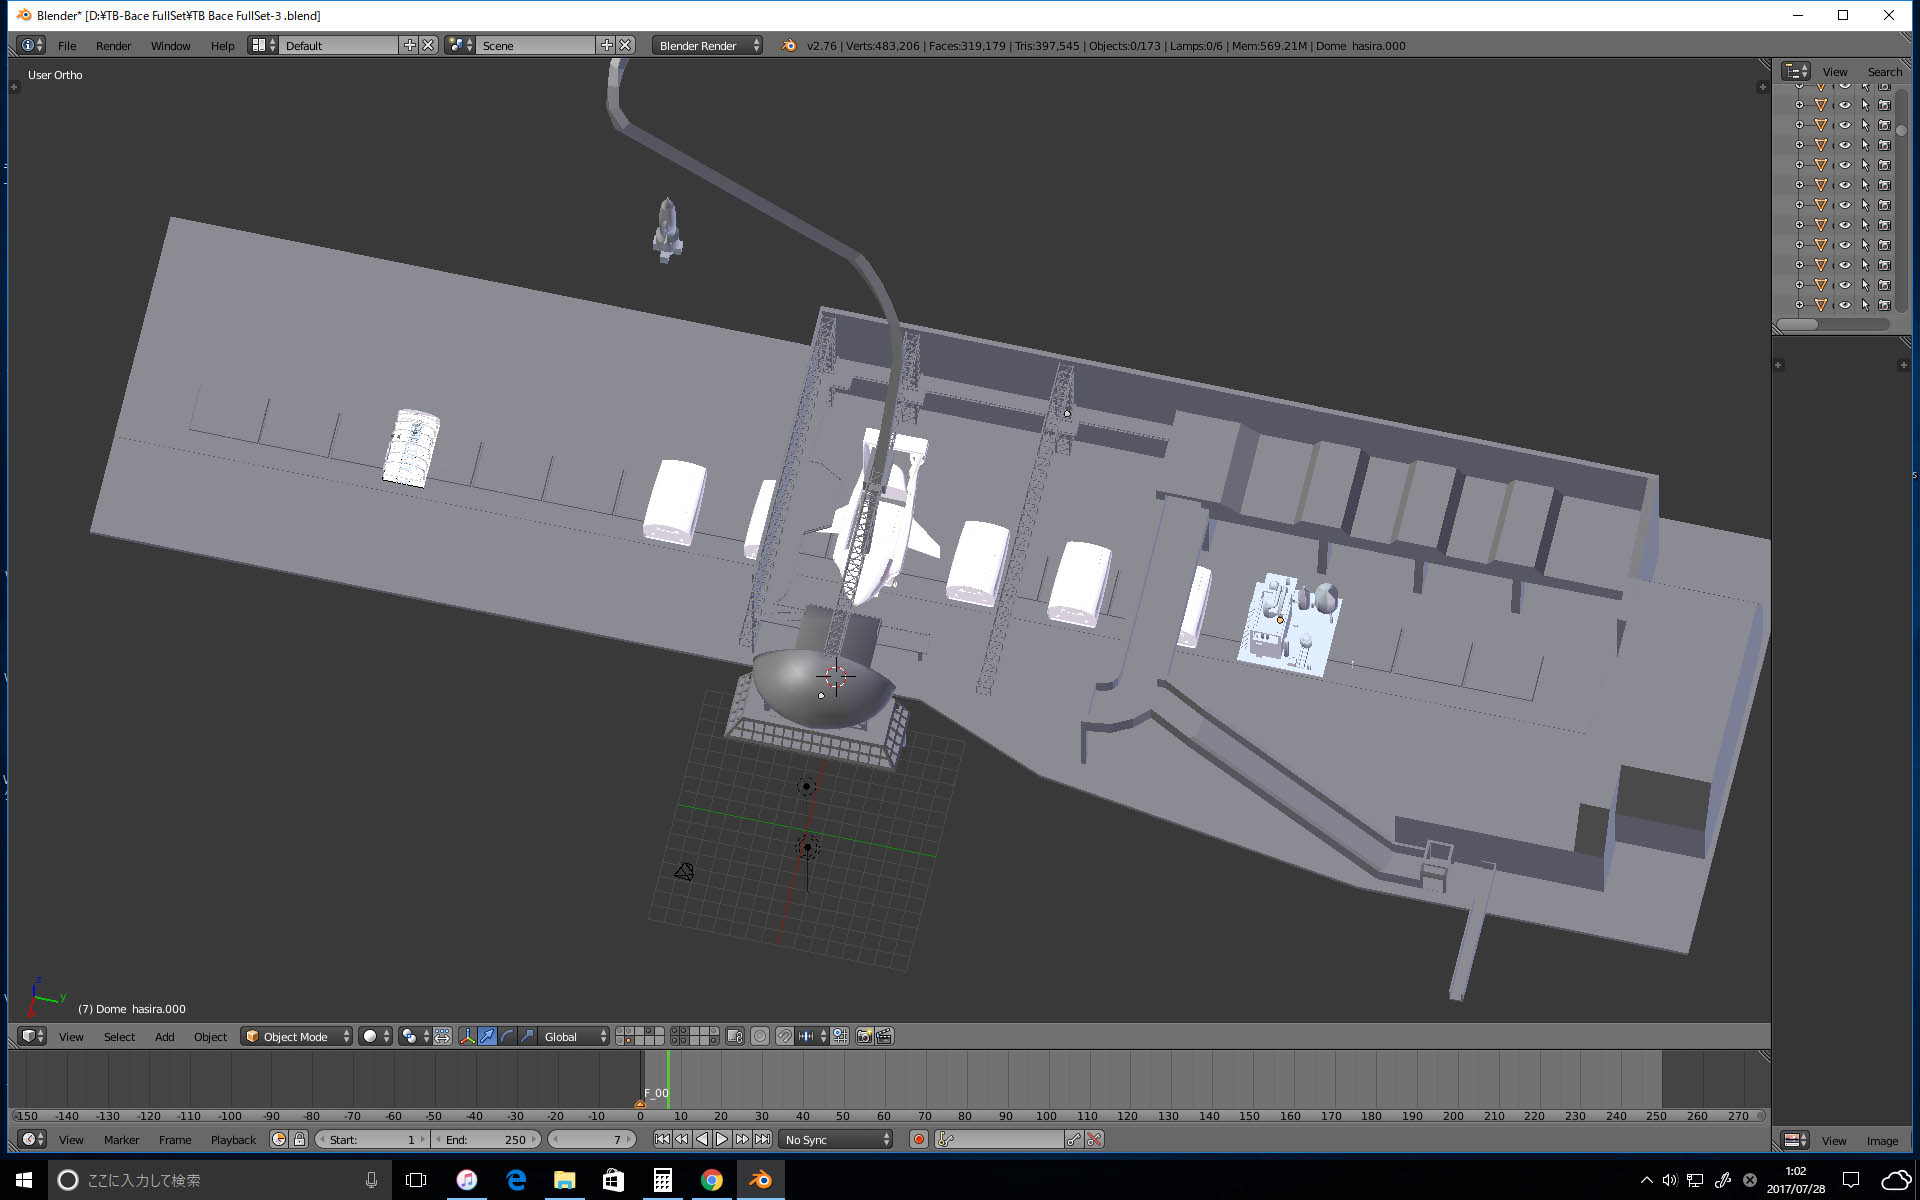The width and height of the screenshot is (1920, 1200).
Task: Insert keyframe with key icon
Action: point(1074,1139)
